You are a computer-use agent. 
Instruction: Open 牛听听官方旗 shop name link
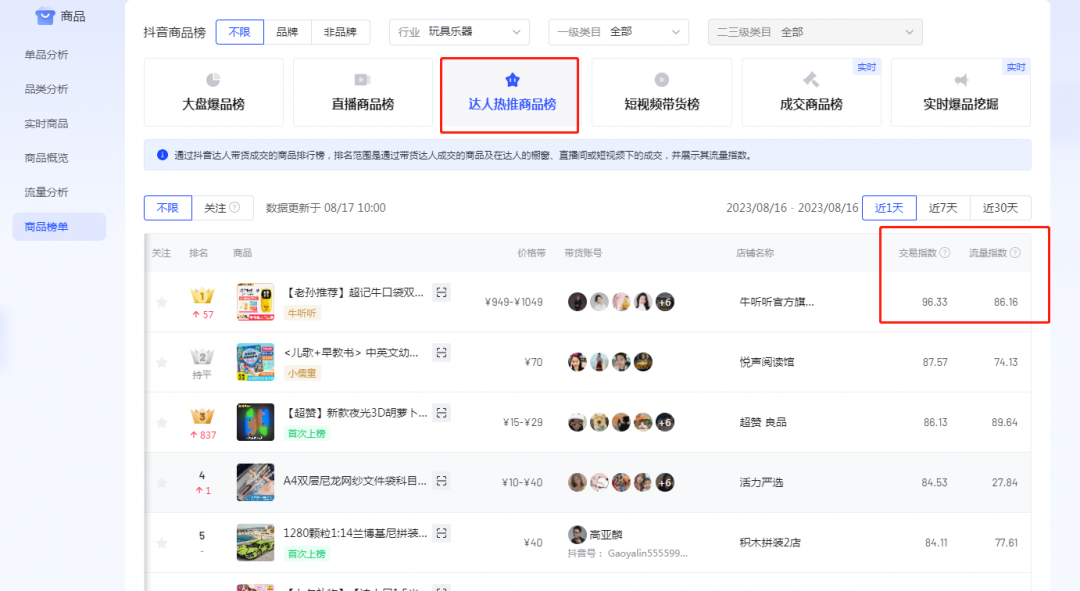click(777, 302)
